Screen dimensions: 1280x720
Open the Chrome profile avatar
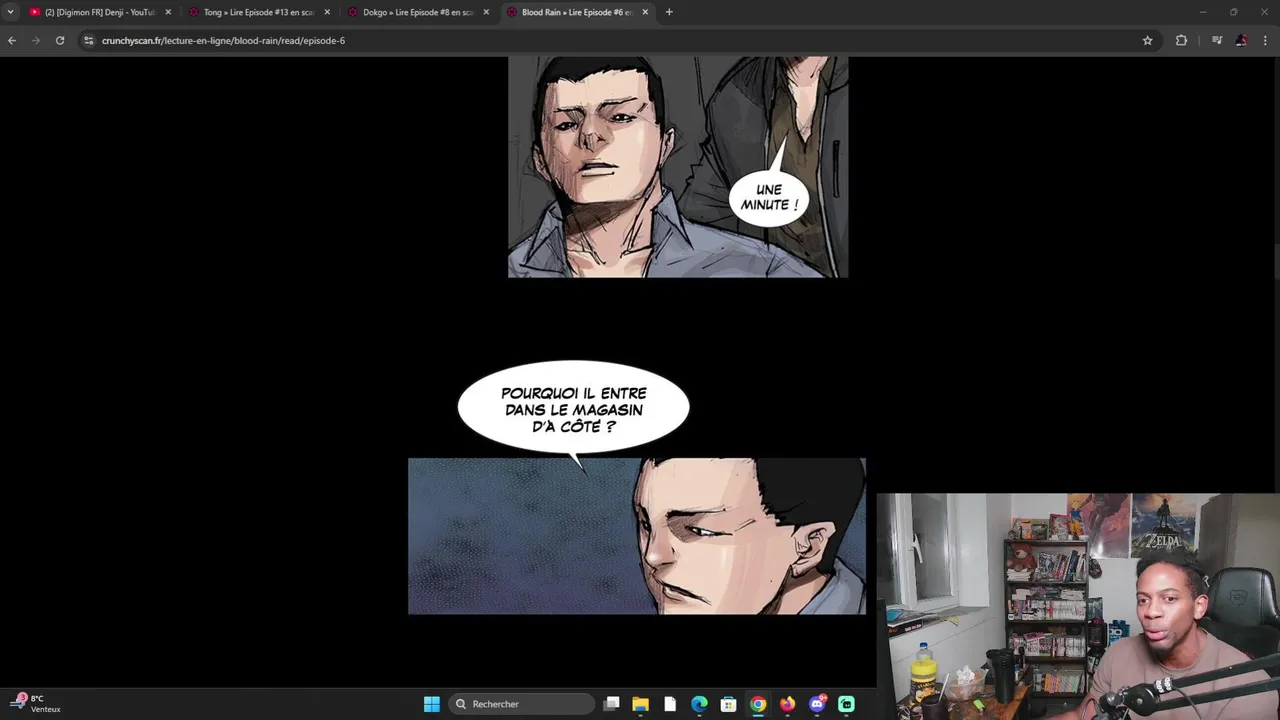click(x=1241, y=40)
